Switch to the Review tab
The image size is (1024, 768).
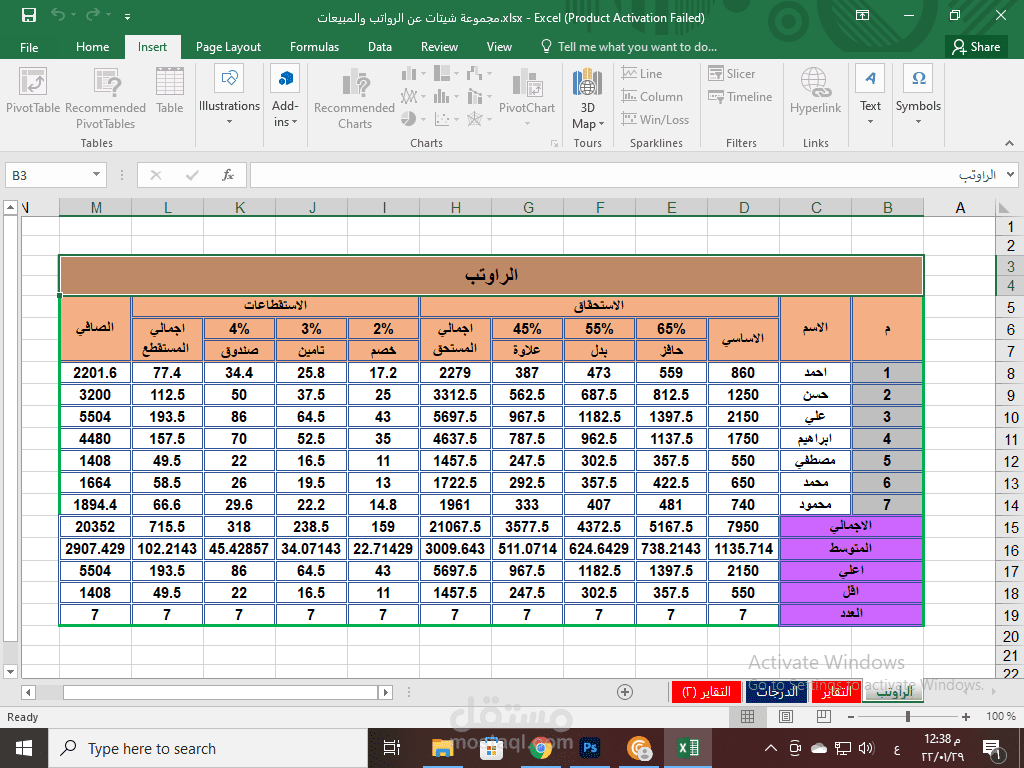click(440, 47)
